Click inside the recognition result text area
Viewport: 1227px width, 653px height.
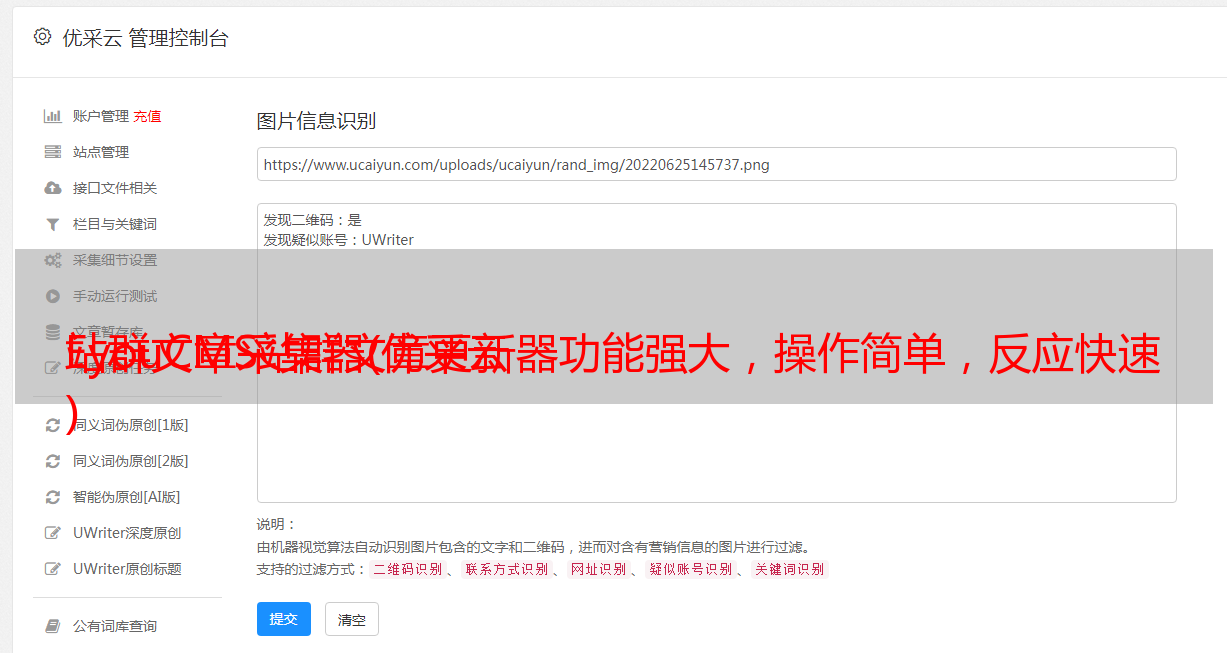[x=716, y=353]
